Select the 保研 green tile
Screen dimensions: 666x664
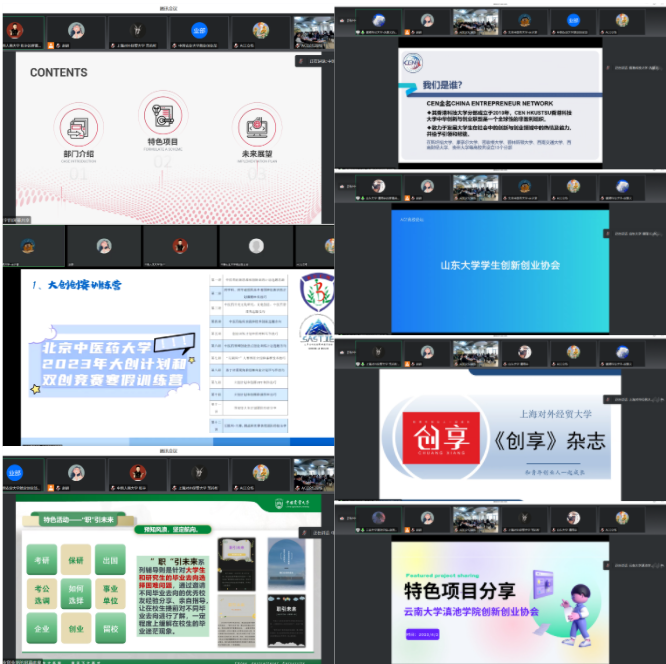(x=75, y=560)
